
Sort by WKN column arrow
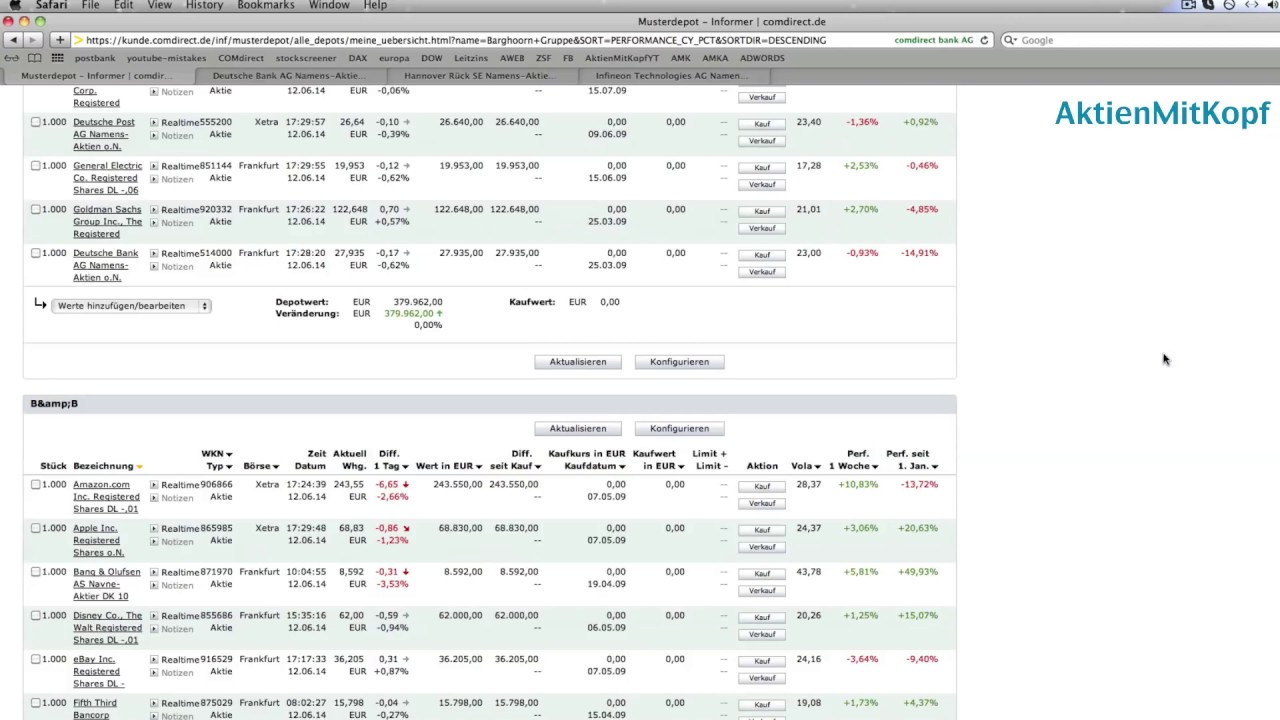(229, 455)
